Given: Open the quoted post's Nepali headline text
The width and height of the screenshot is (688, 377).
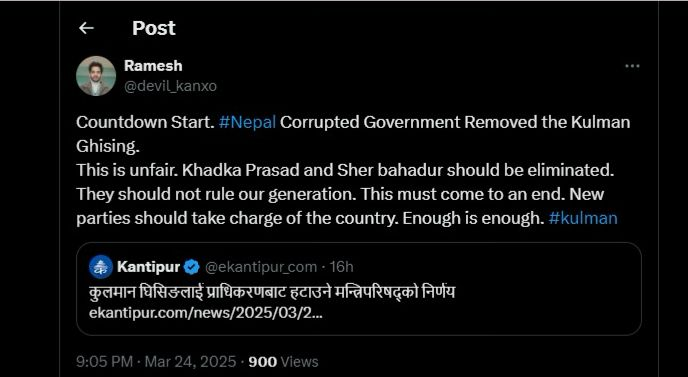Looking at the screenshot, I should (x=272, y=291).
